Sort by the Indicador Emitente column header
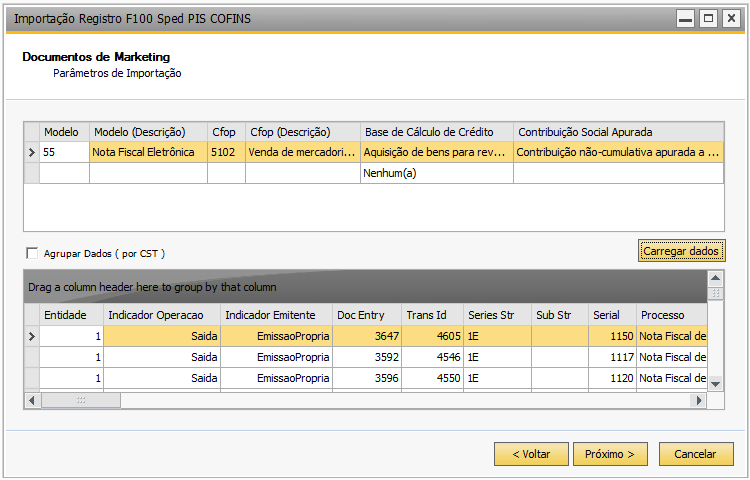This screenshot has height=480, width=750. coord(276,315)
